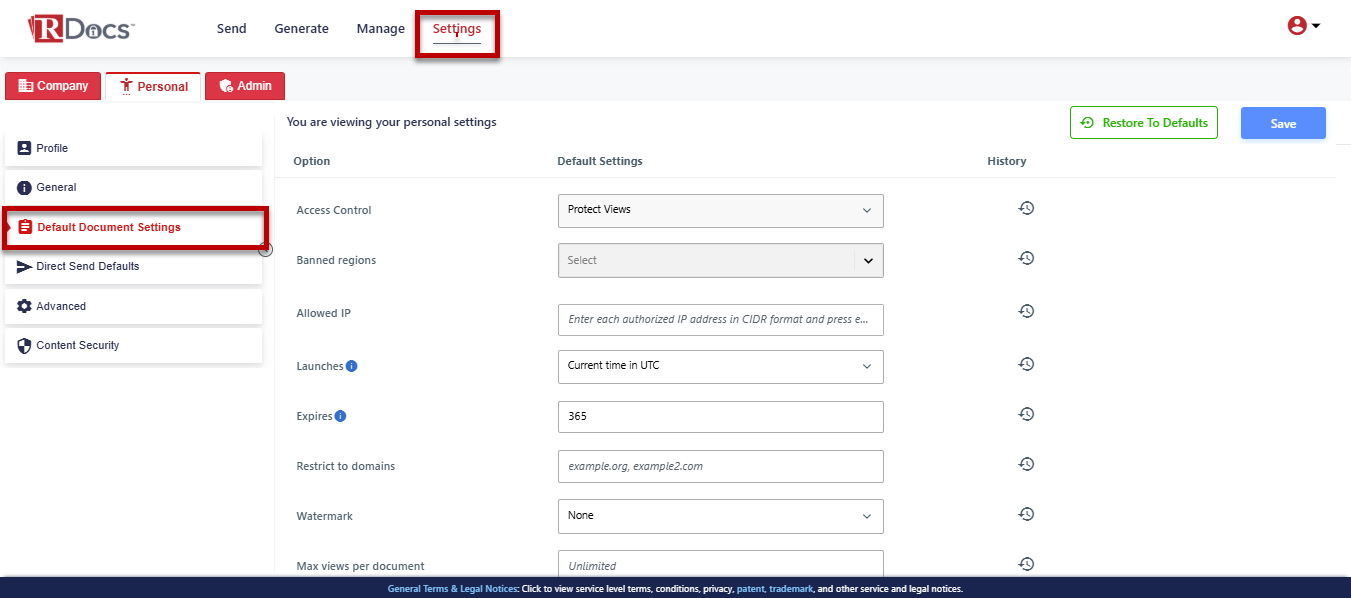Click the history icon for Banned regions

1026,258
